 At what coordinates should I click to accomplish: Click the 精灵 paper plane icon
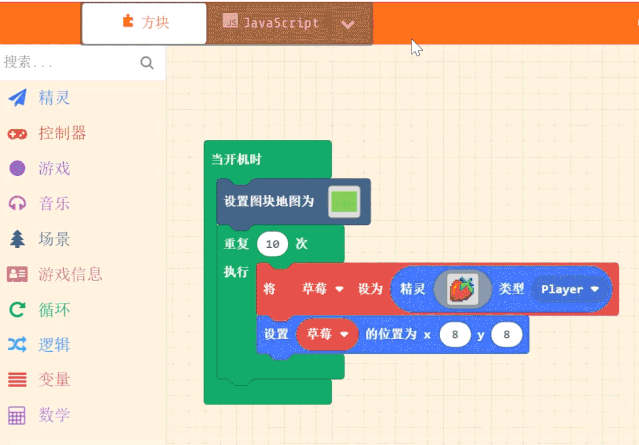click(x=18, y=98)
